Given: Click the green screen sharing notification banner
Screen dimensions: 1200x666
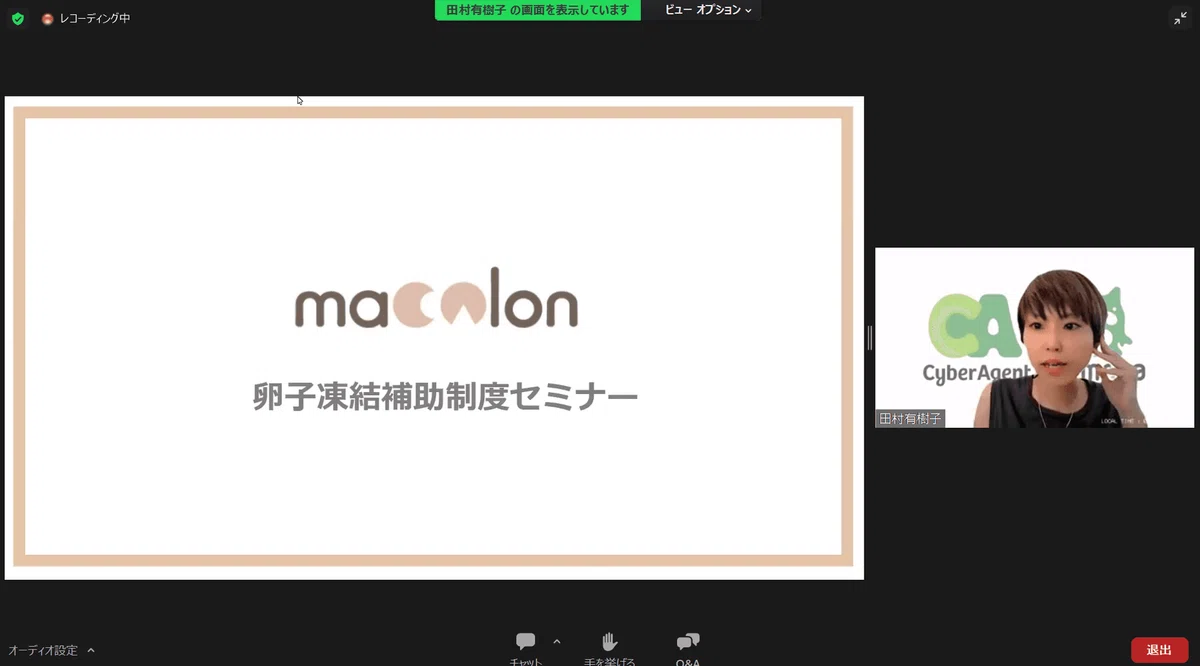Looking at the screenshot, I should point(538,10).
